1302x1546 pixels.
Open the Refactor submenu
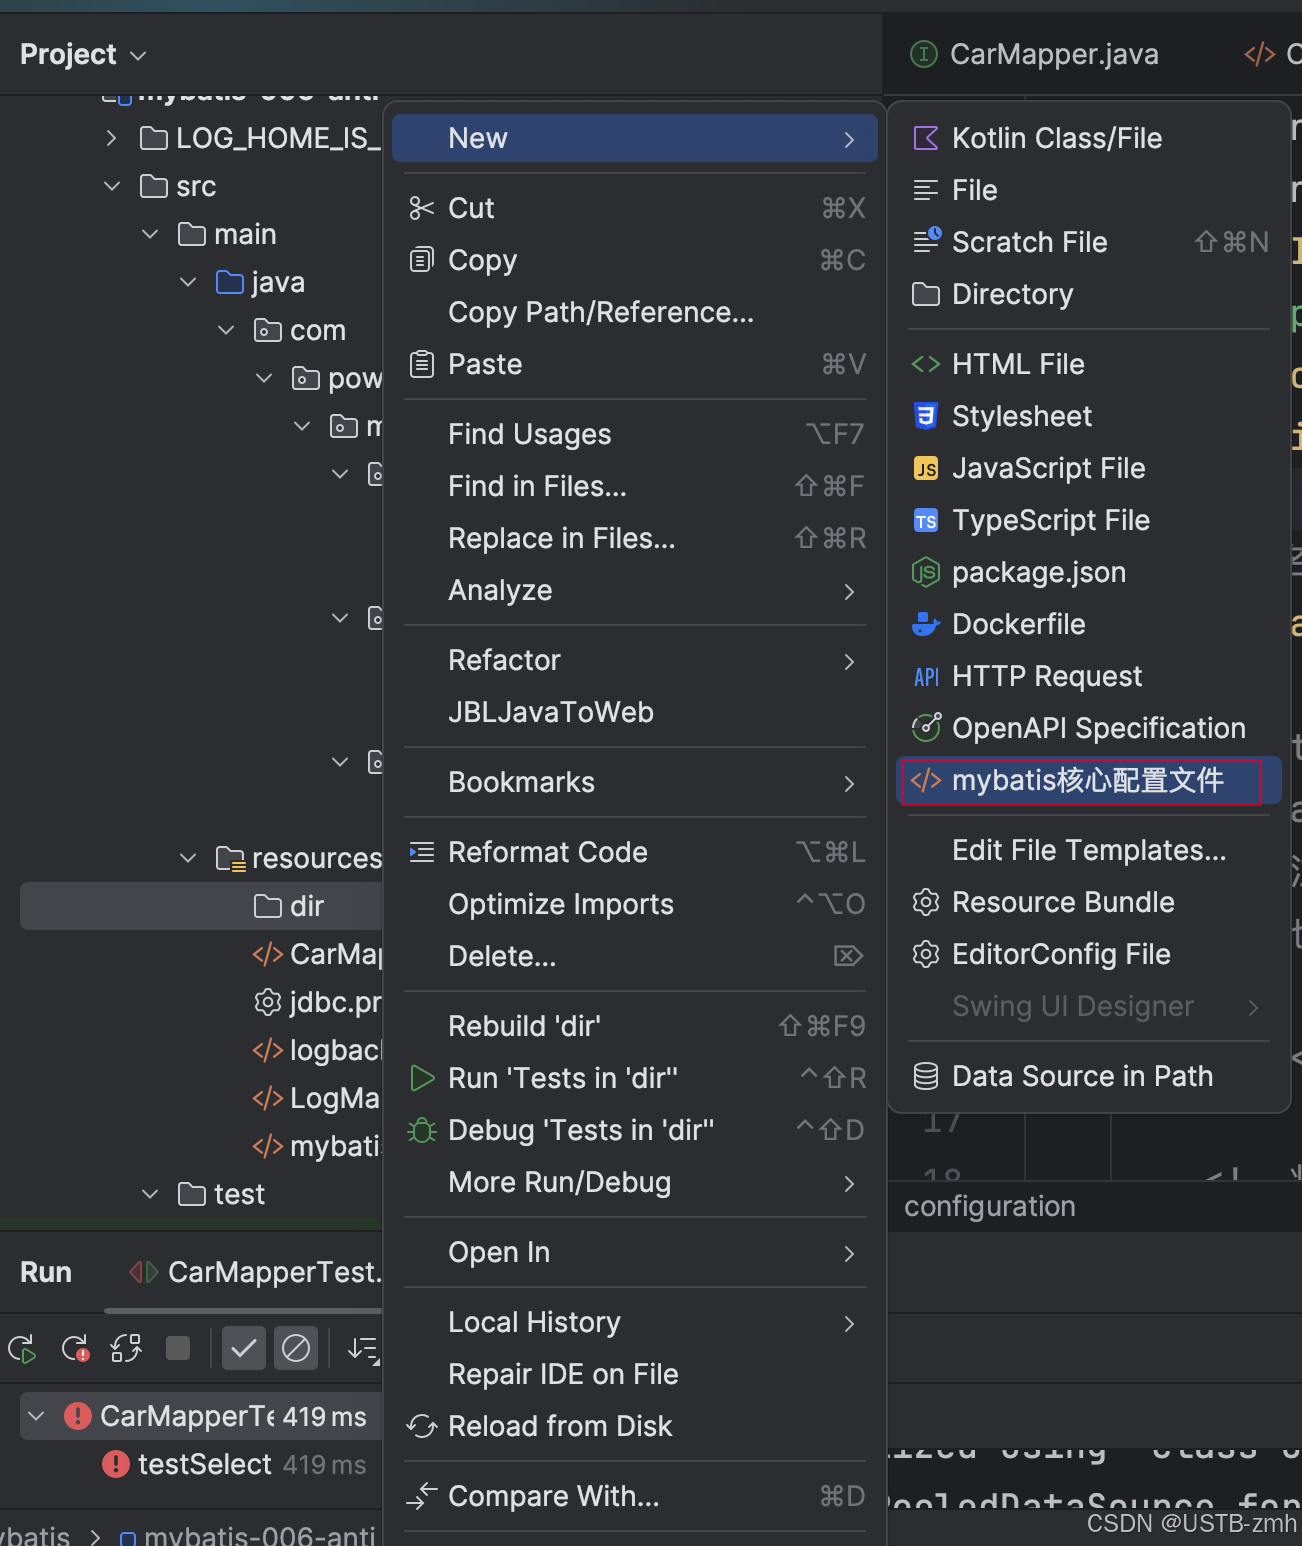(x=635, y=660)
